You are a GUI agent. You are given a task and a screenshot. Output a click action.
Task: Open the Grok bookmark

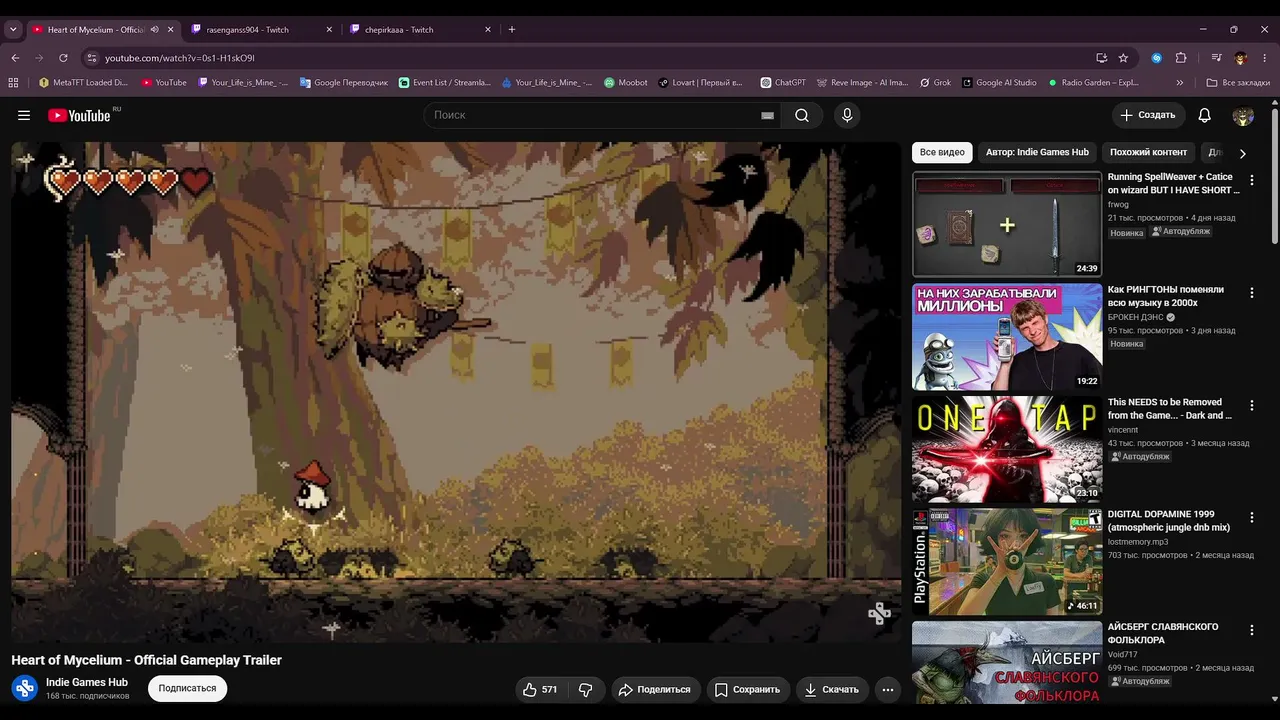tap(934, 83)
